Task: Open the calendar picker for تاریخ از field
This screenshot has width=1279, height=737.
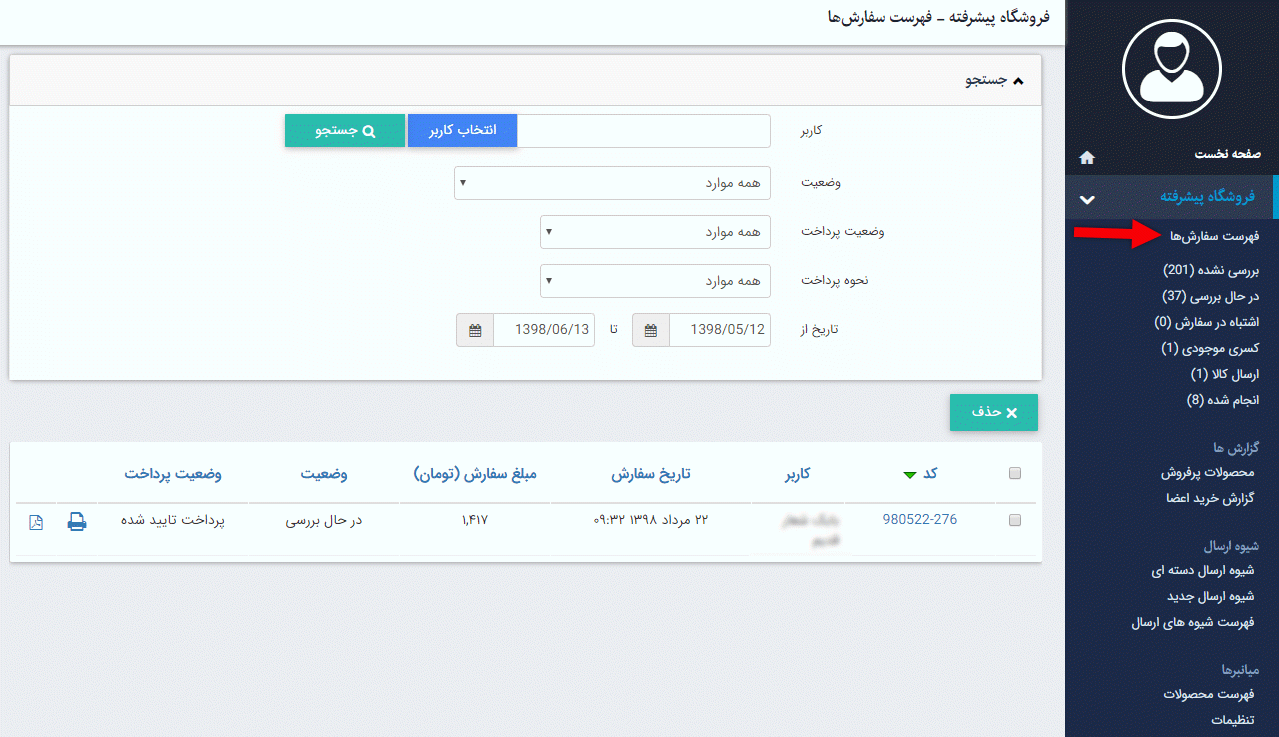Action: click(x=650, y=329)
